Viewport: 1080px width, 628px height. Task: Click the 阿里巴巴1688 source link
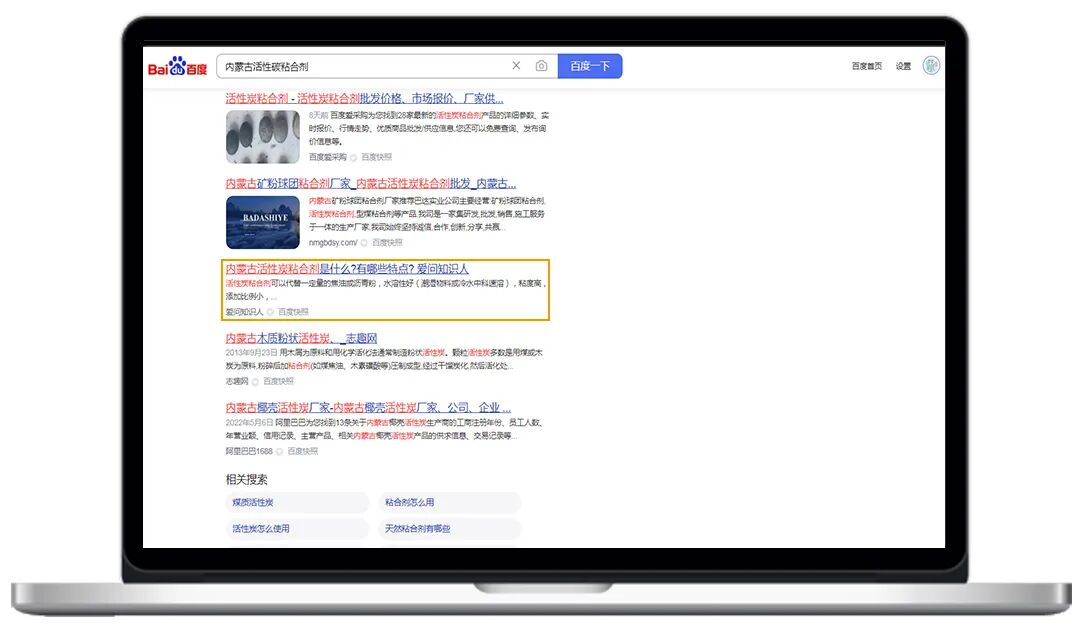[249, 451]
